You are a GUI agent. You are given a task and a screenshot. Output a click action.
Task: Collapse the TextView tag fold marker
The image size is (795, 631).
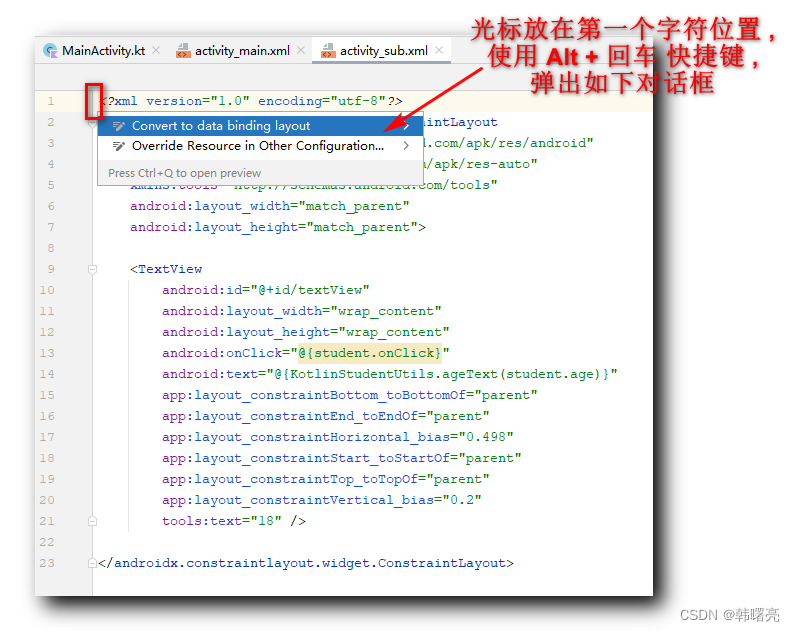[92, 269]
